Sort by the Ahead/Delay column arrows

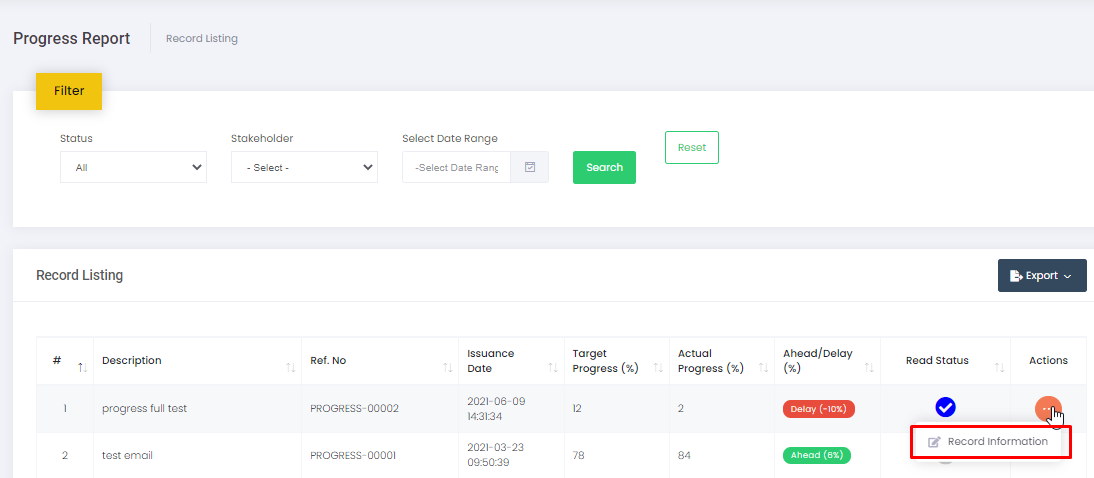(870, 368)
